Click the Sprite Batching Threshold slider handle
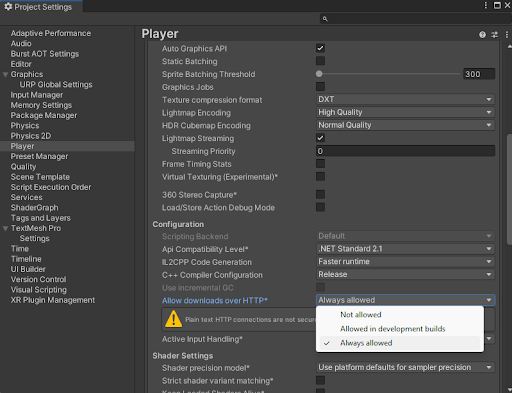Screen dimensions: 512x393 tap(319, 74)
